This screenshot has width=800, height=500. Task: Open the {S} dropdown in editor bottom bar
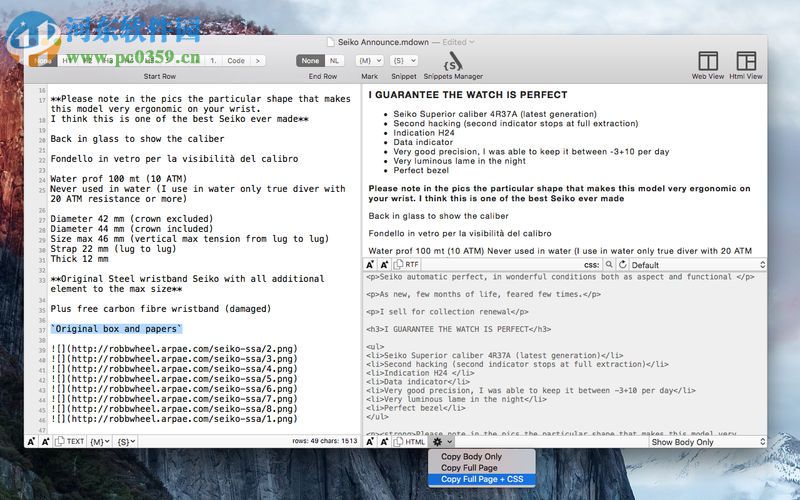126,442
